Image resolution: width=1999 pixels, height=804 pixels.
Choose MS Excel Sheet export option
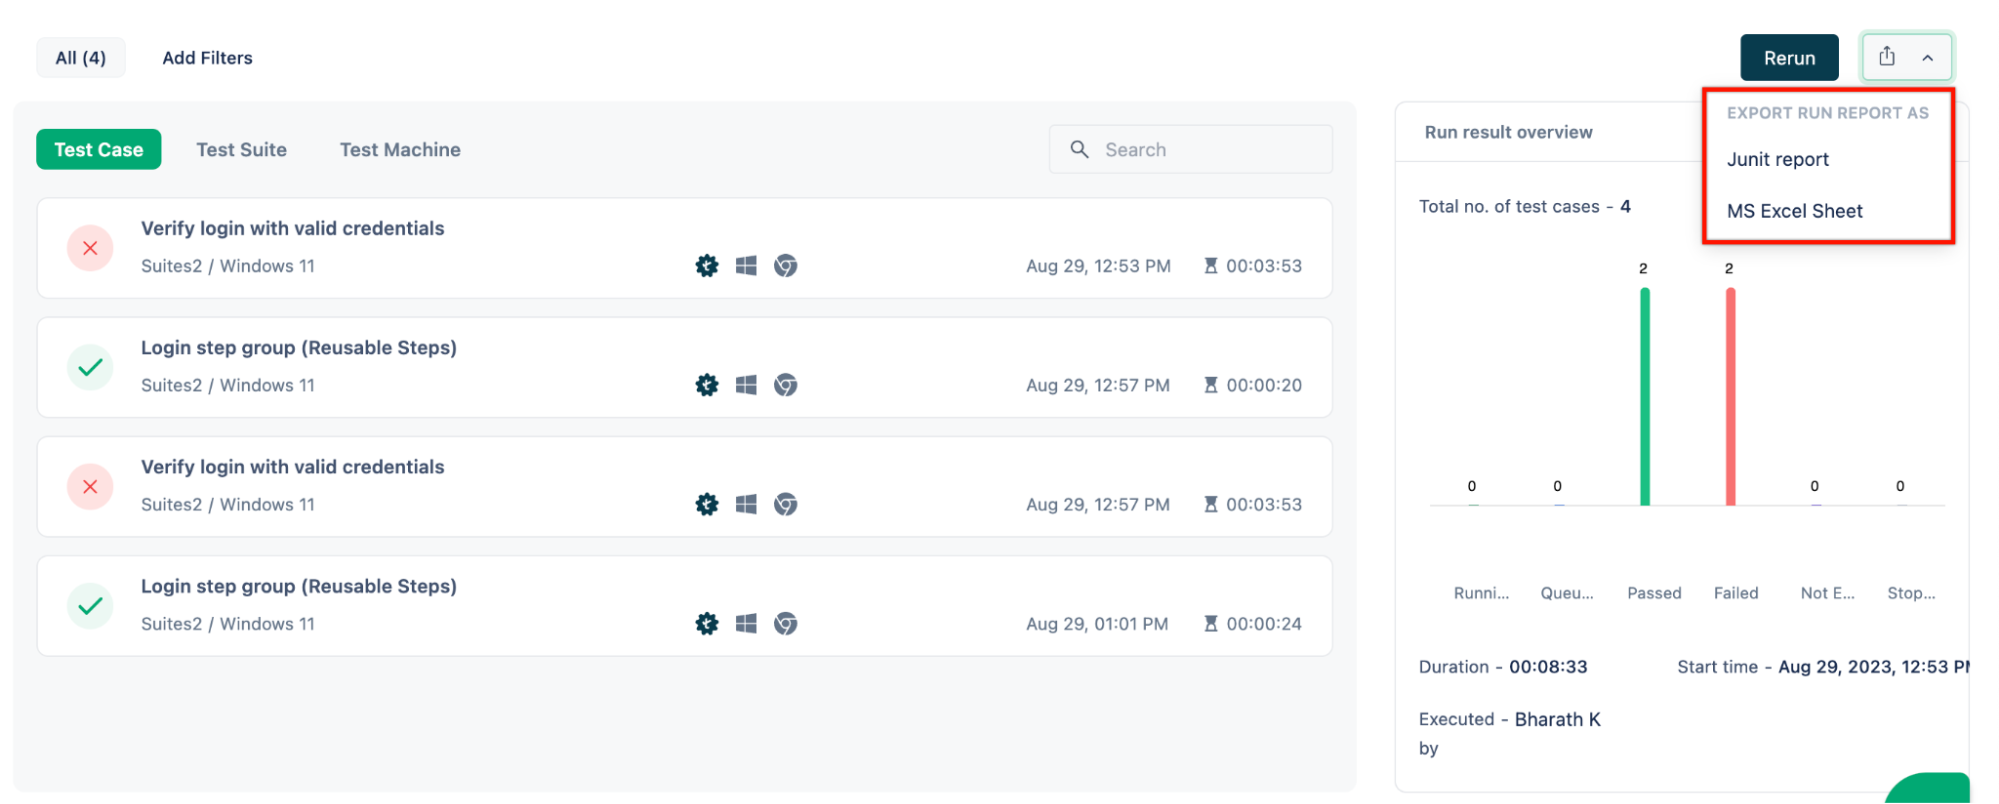point(1794,211)
